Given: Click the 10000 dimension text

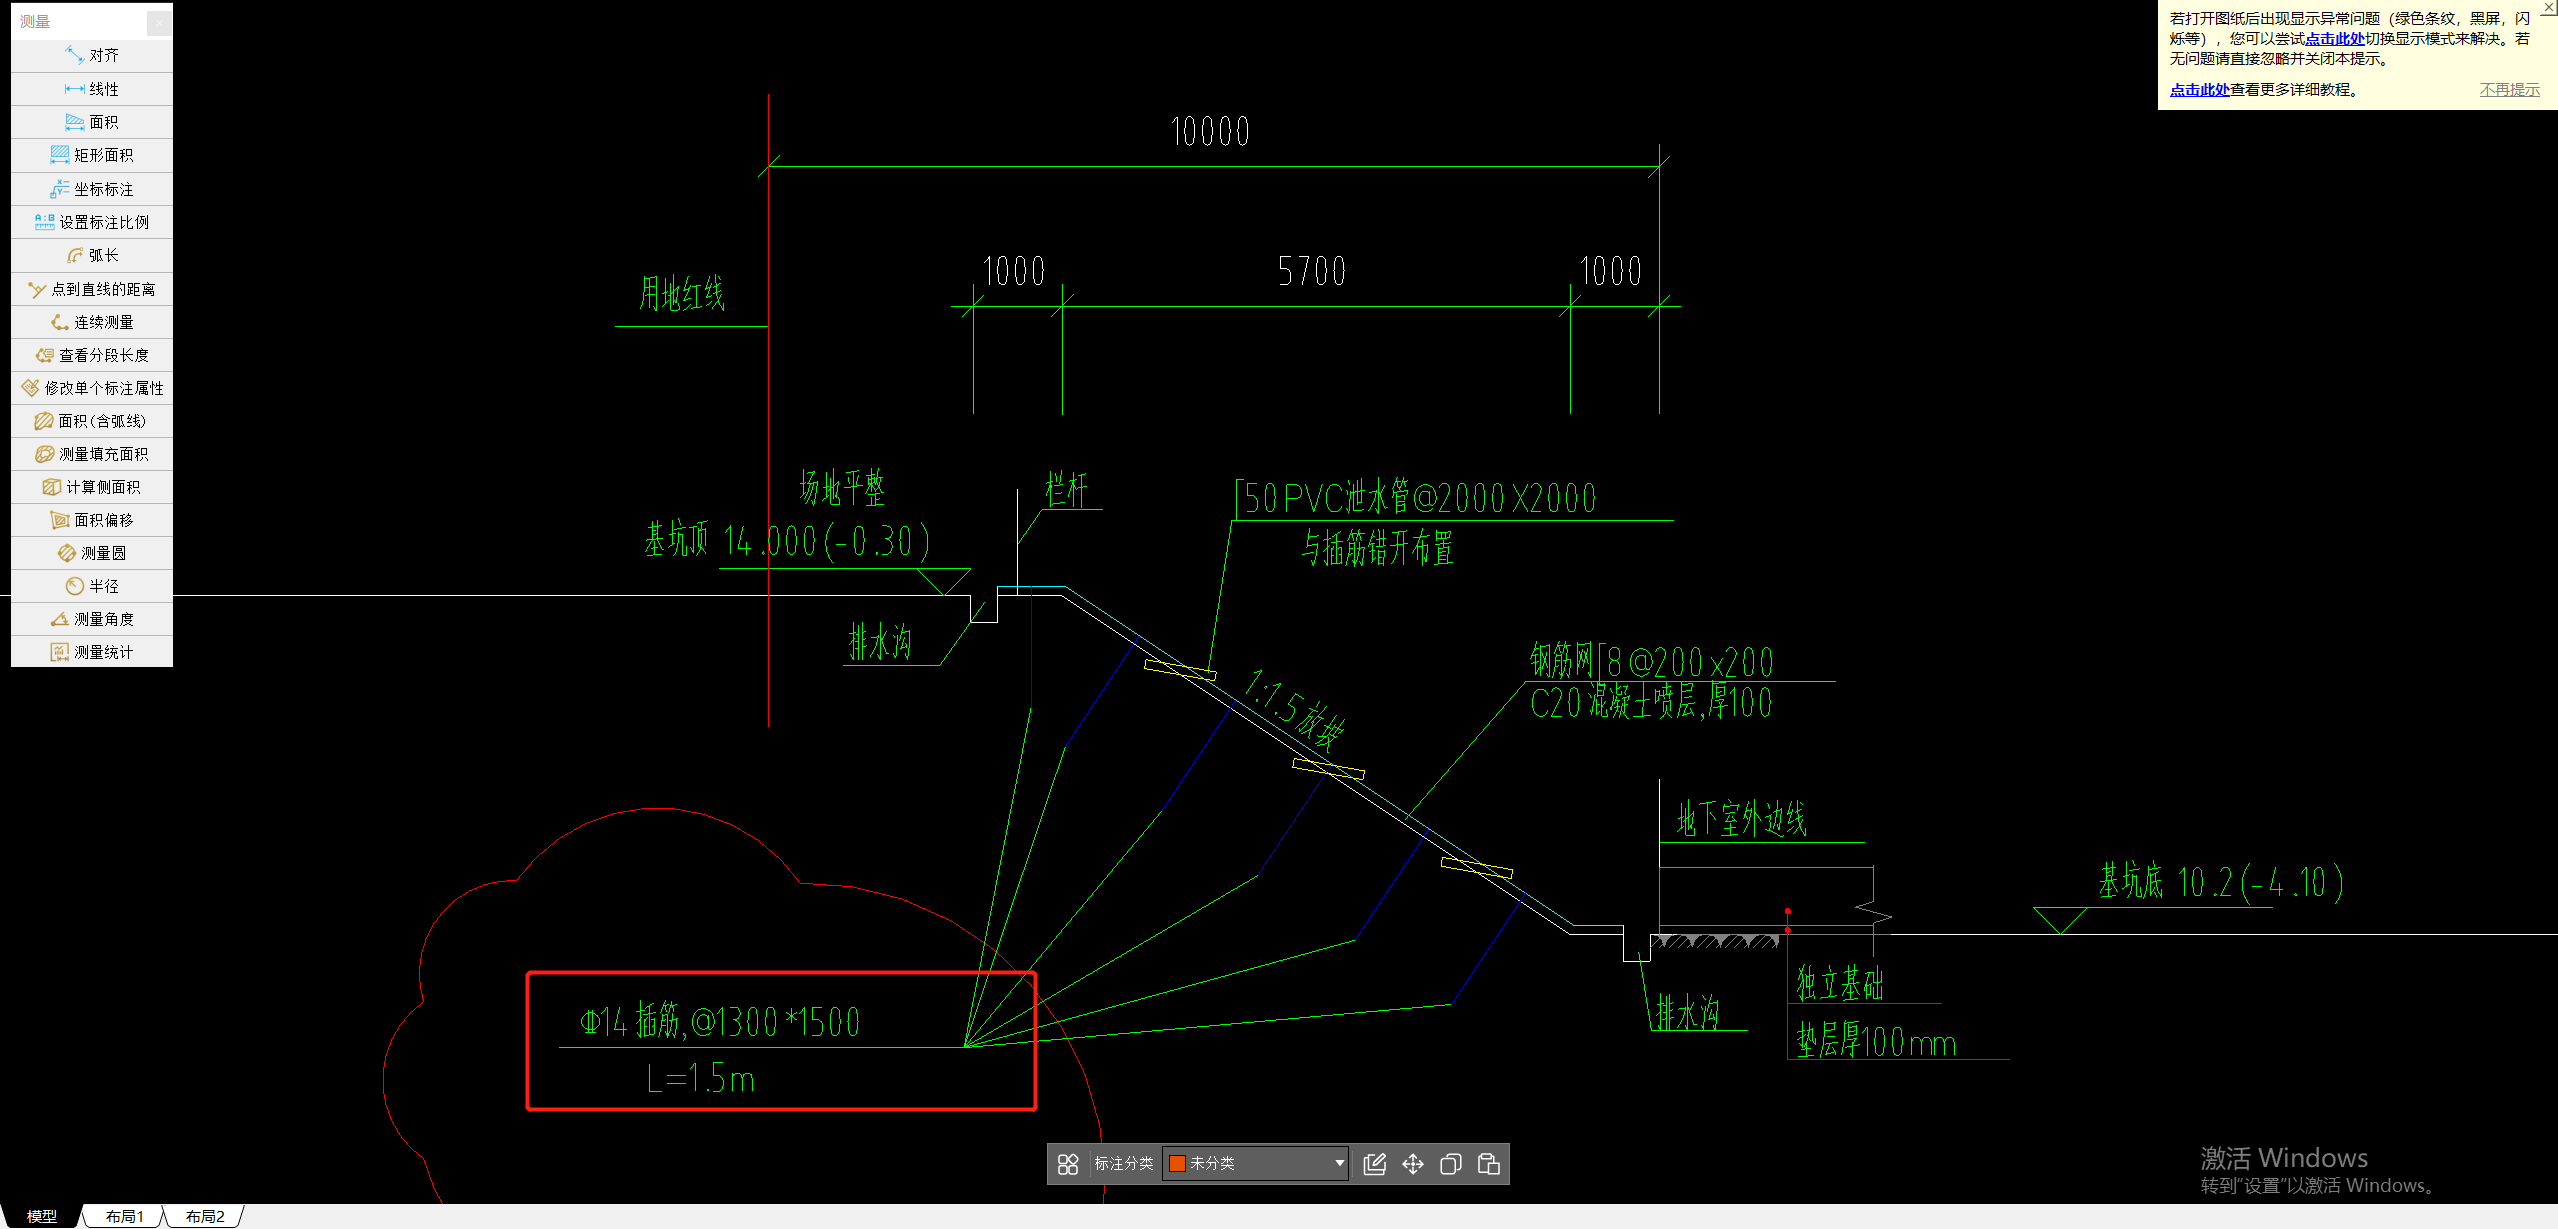Looking at the screenshot, I should (1209, 131).
